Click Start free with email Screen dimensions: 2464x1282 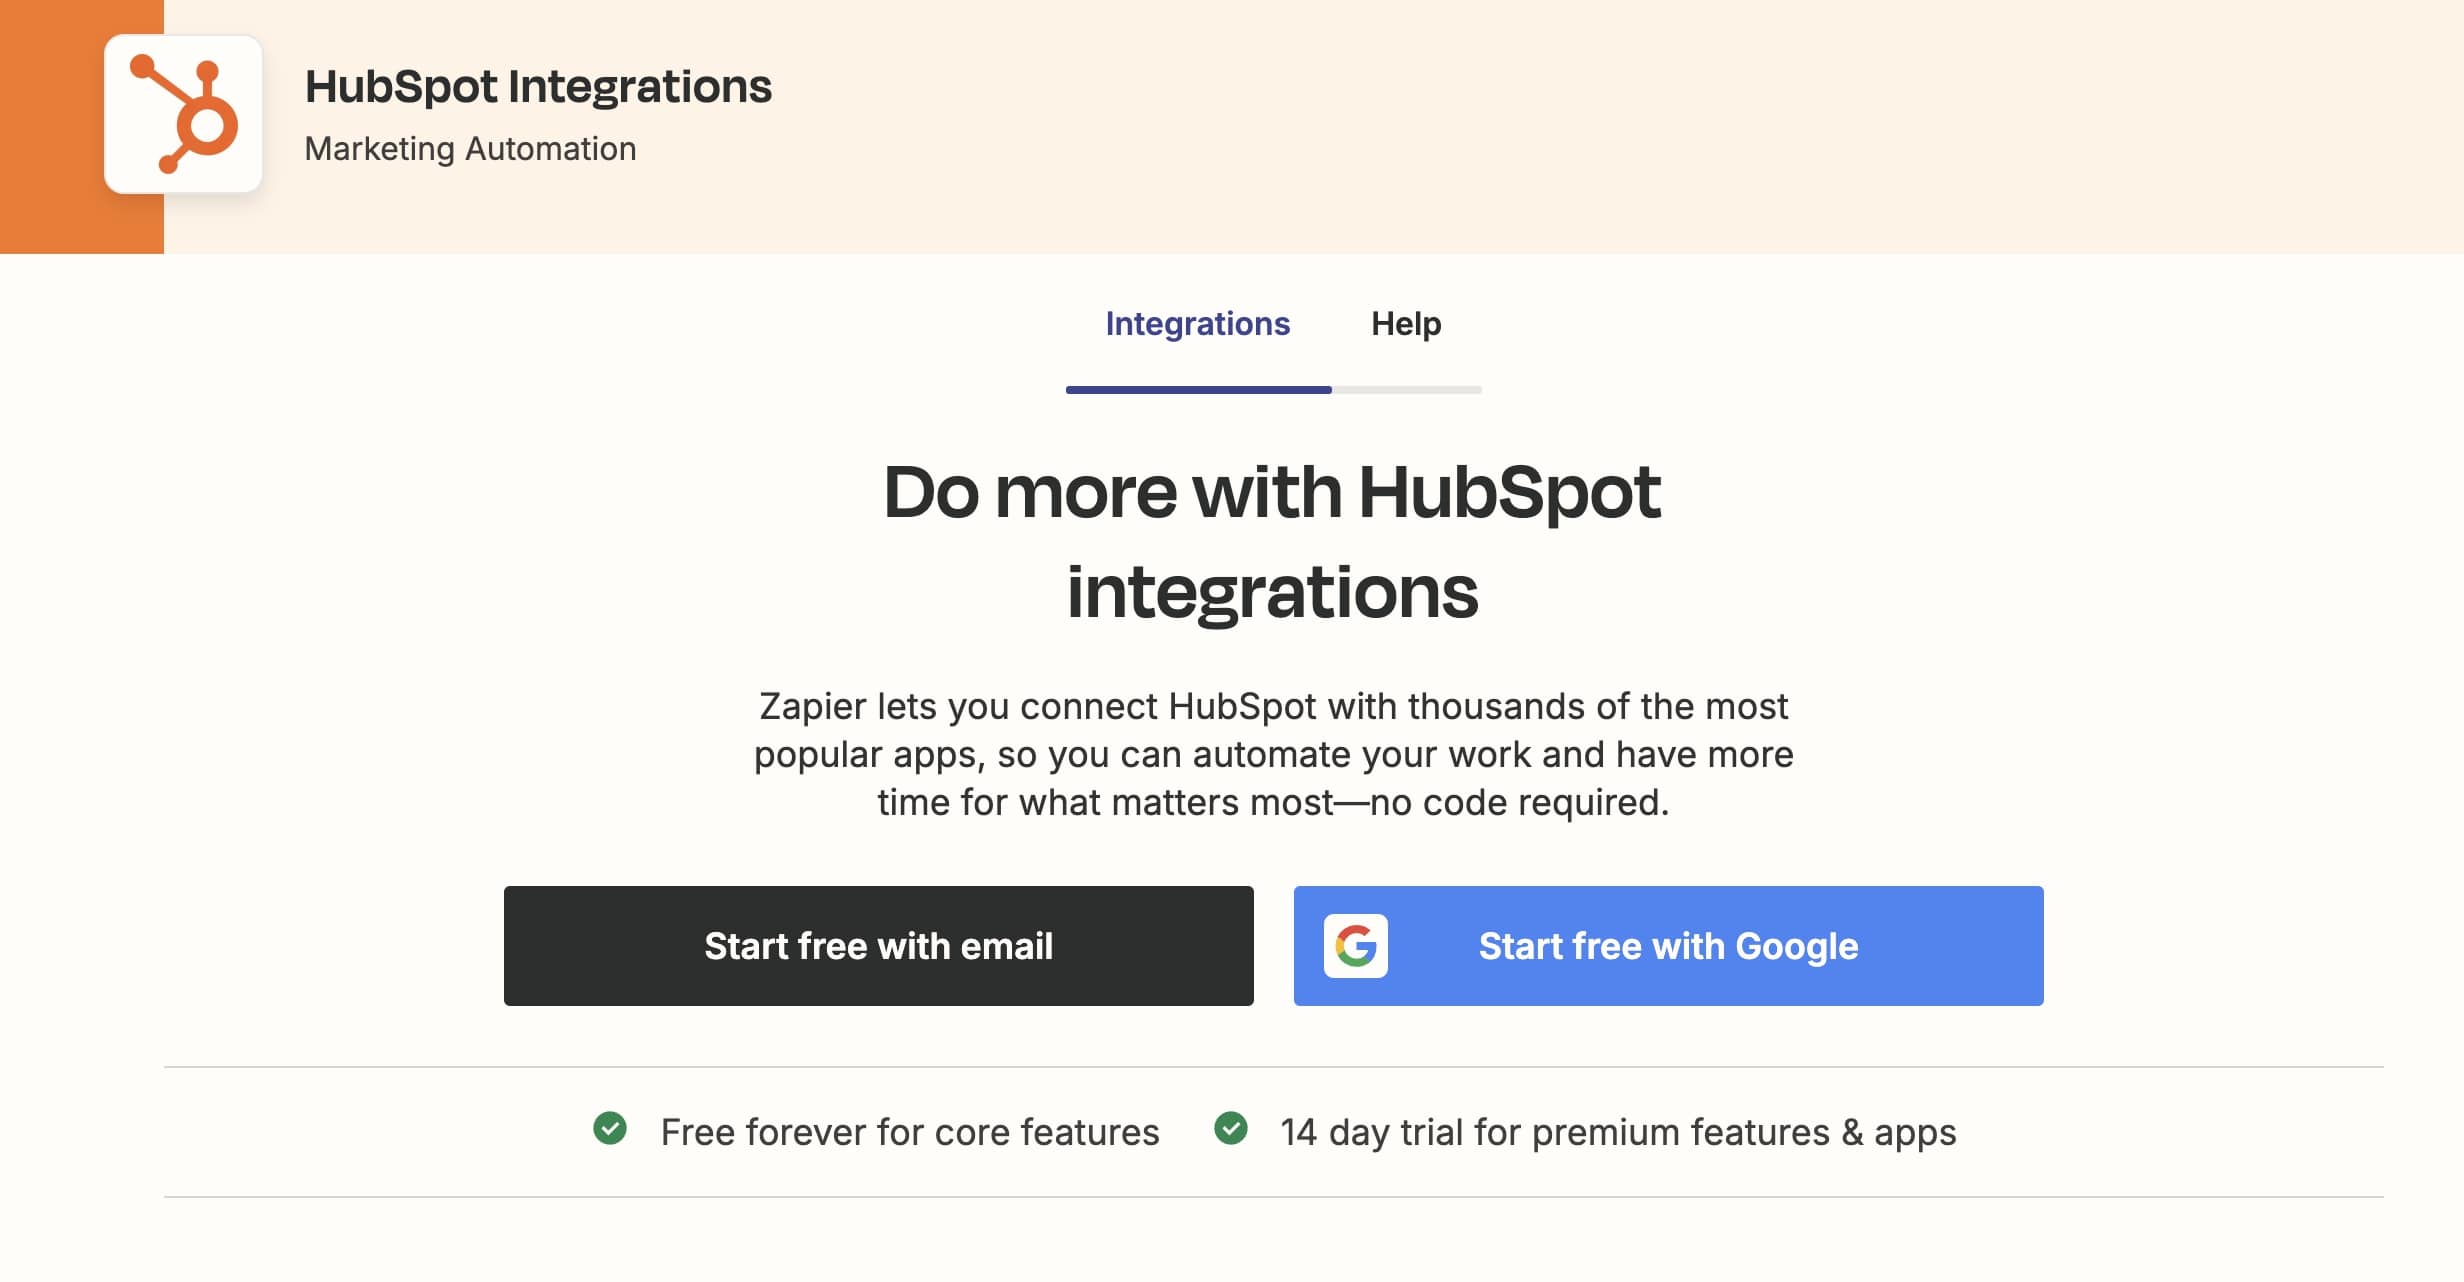(x=879, y=945)
